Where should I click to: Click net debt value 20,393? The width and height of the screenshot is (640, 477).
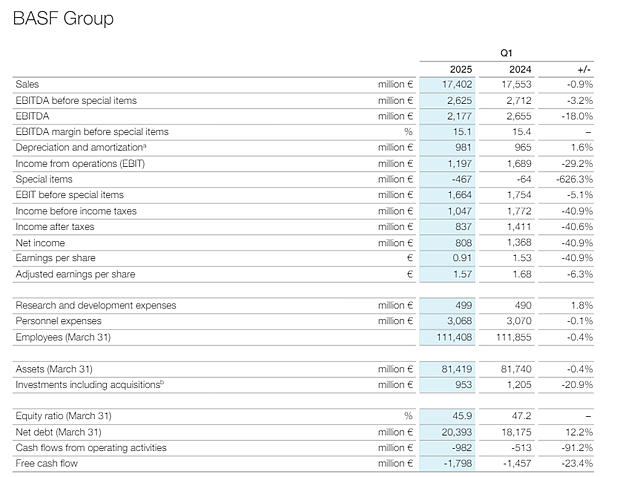[457, 432]
